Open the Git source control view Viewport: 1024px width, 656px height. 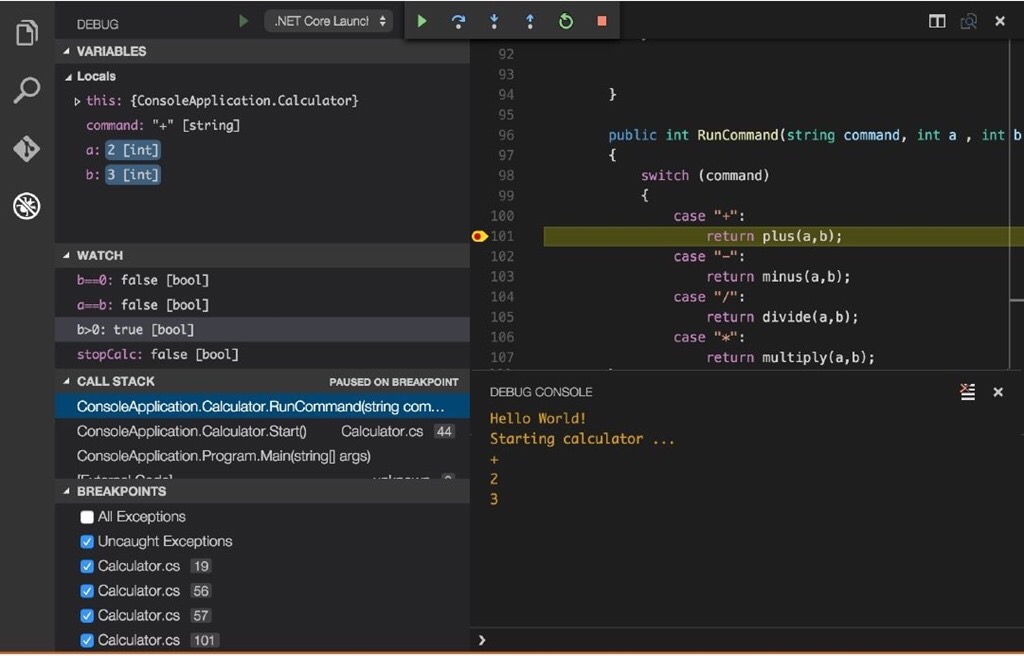[x=27, y=149]
